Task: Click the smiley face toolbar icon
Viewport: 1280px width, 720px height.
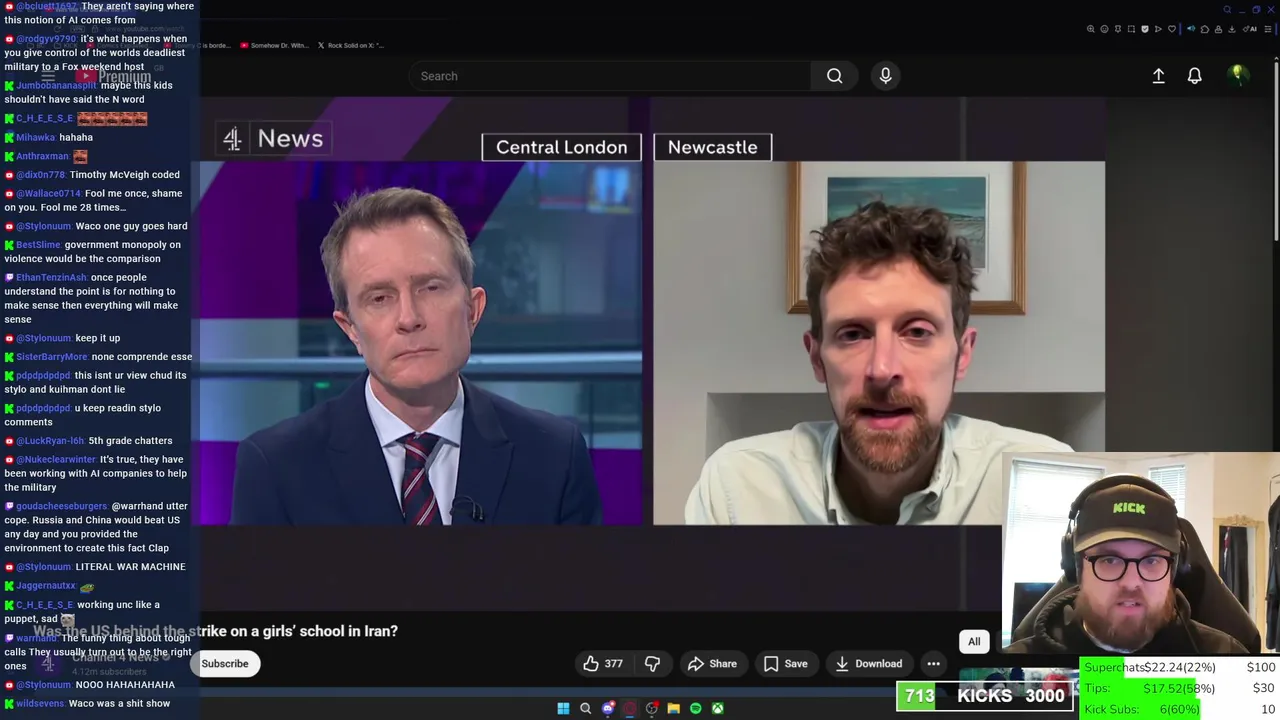Action: click(1104, 29)
